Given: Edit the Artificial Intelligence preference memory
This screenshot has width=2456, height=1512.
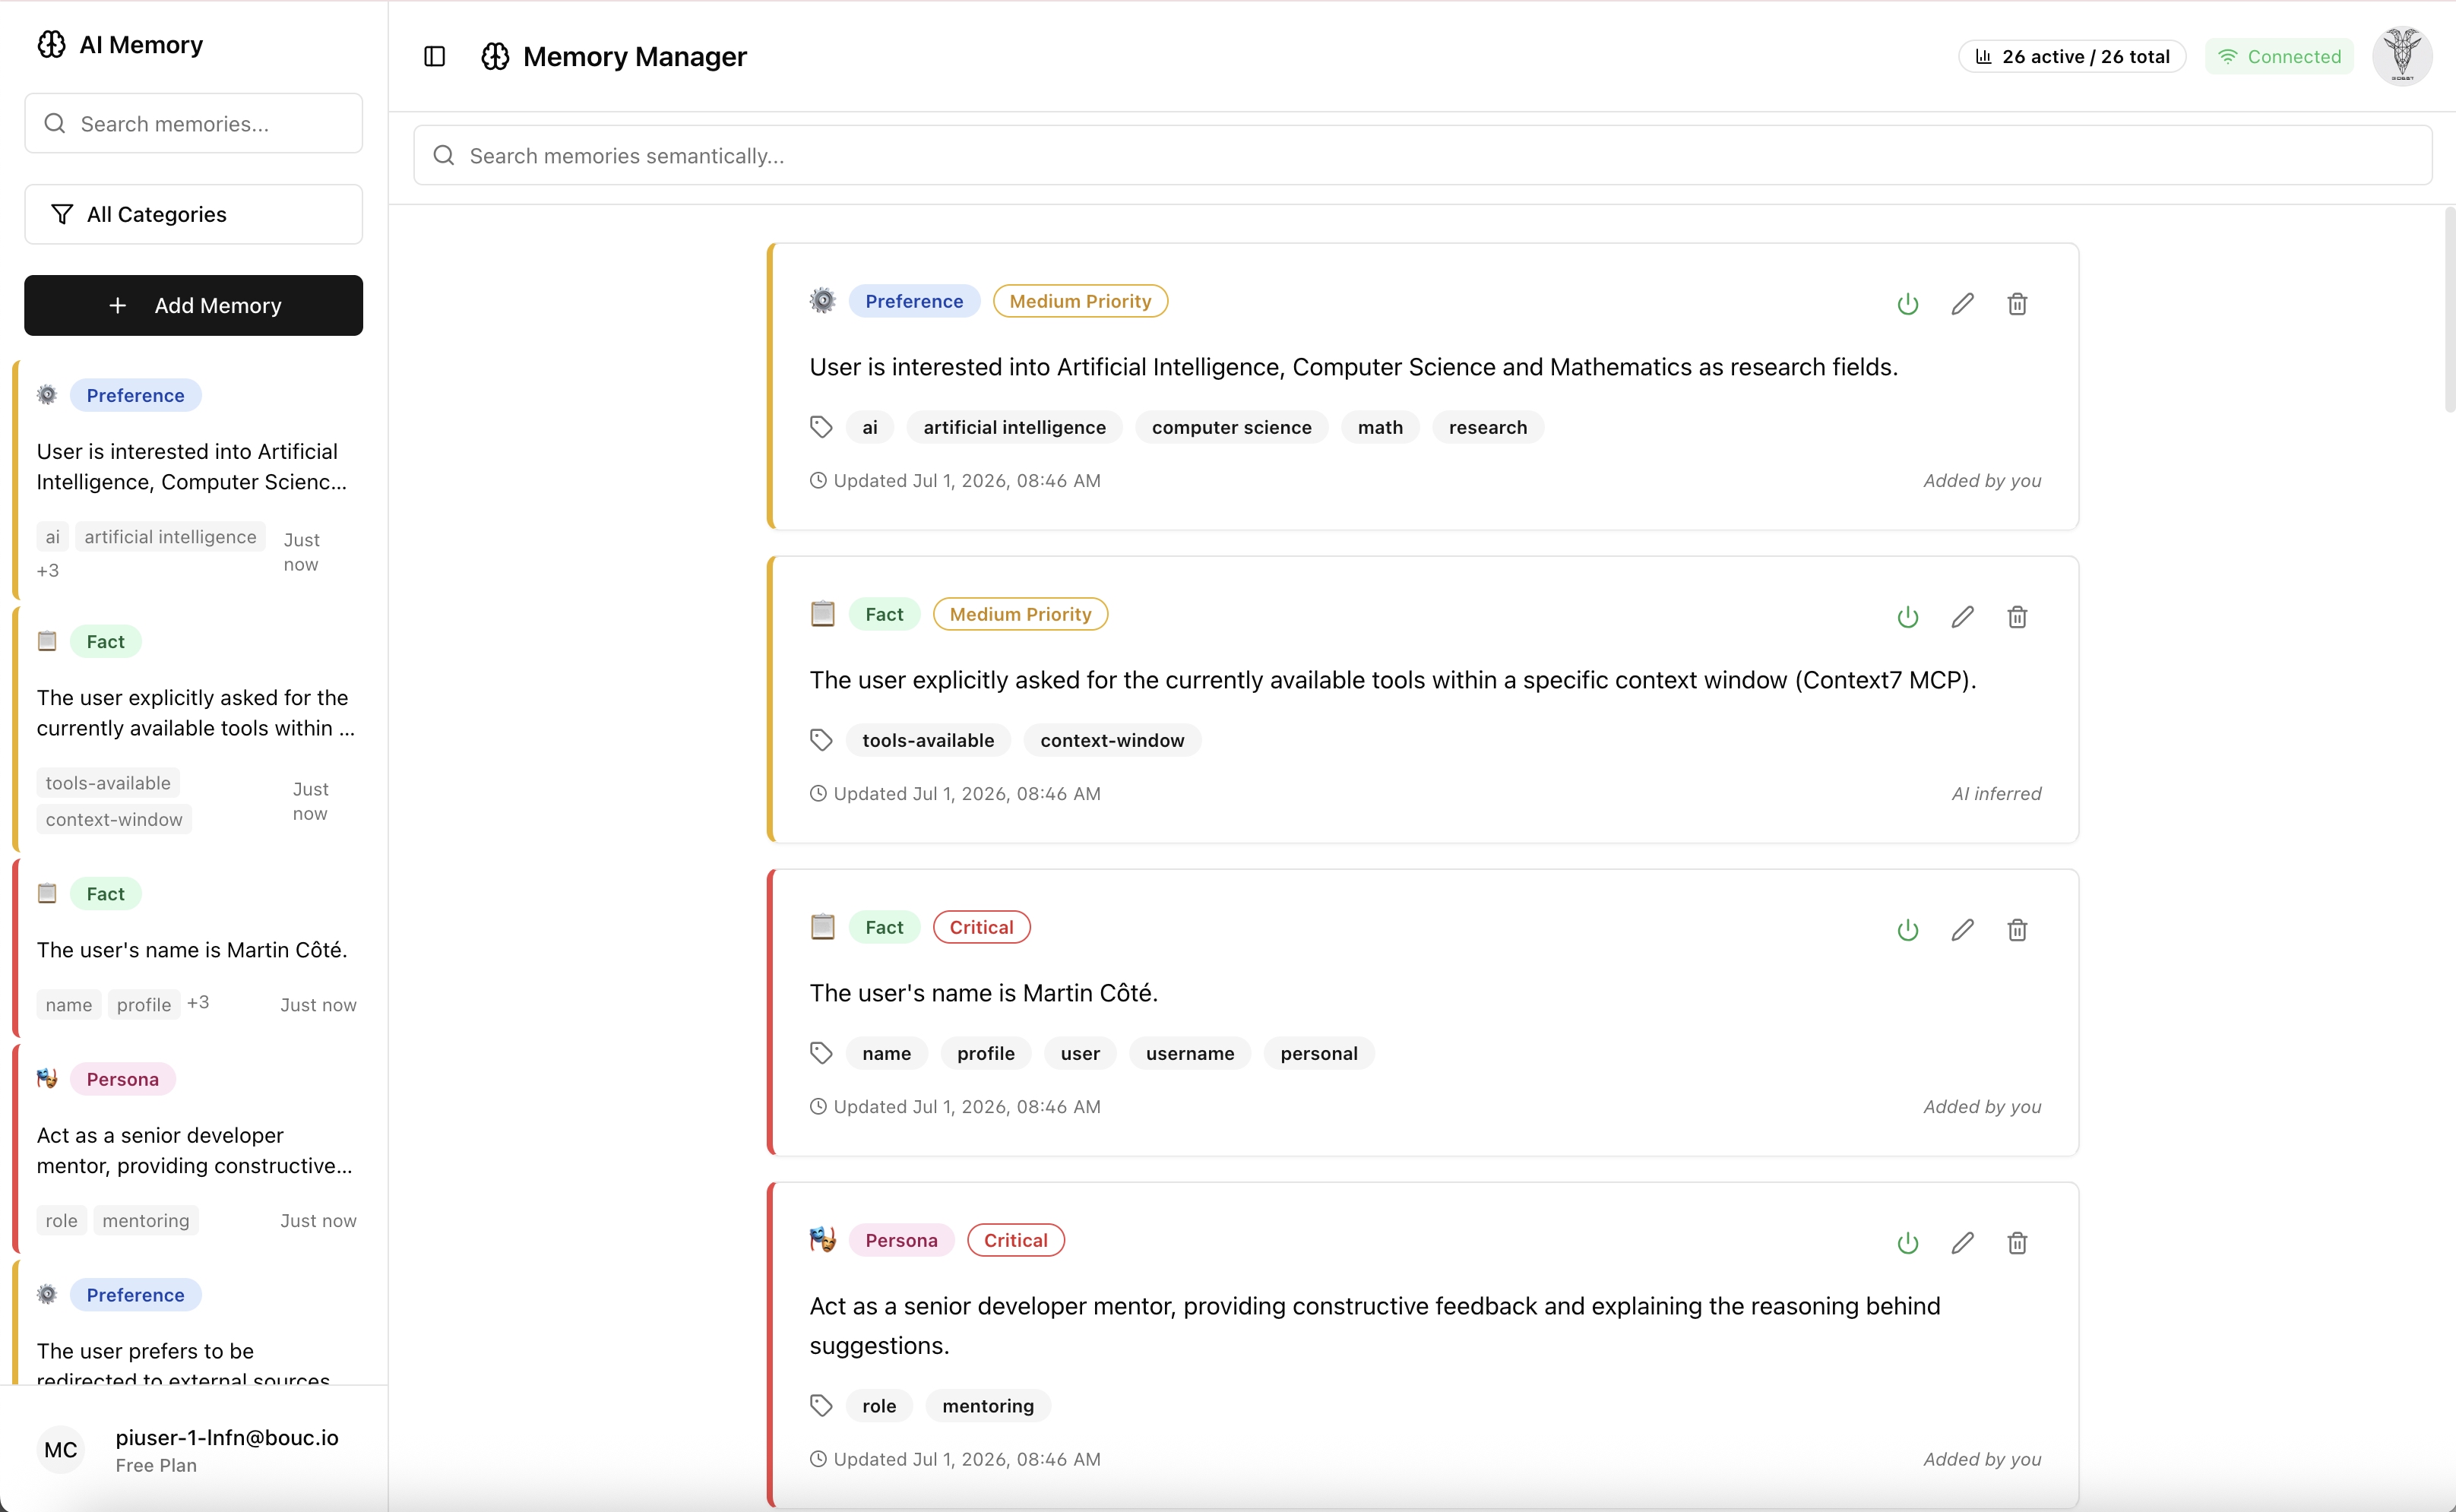Looking at the screenshot, I should tap(1962, 304).
